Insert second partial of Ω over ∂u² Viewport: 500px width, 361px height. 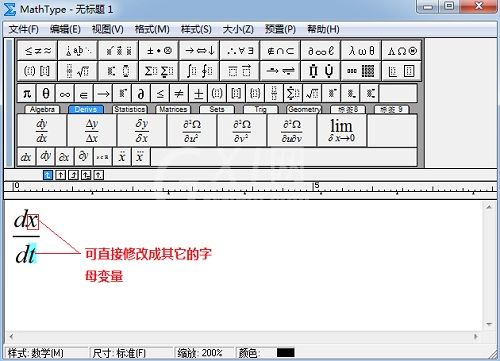pyautogui.click(x=192, y=130)
